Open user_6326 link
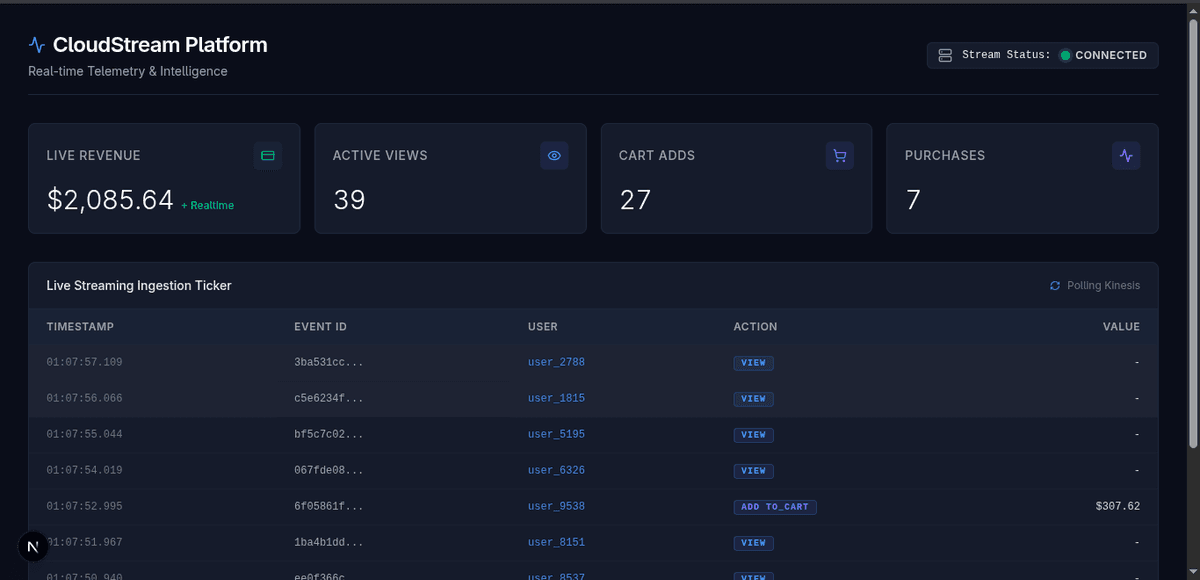Viewport: 1200px width, 580px height. pyautogui.click(x=556, y=470)
